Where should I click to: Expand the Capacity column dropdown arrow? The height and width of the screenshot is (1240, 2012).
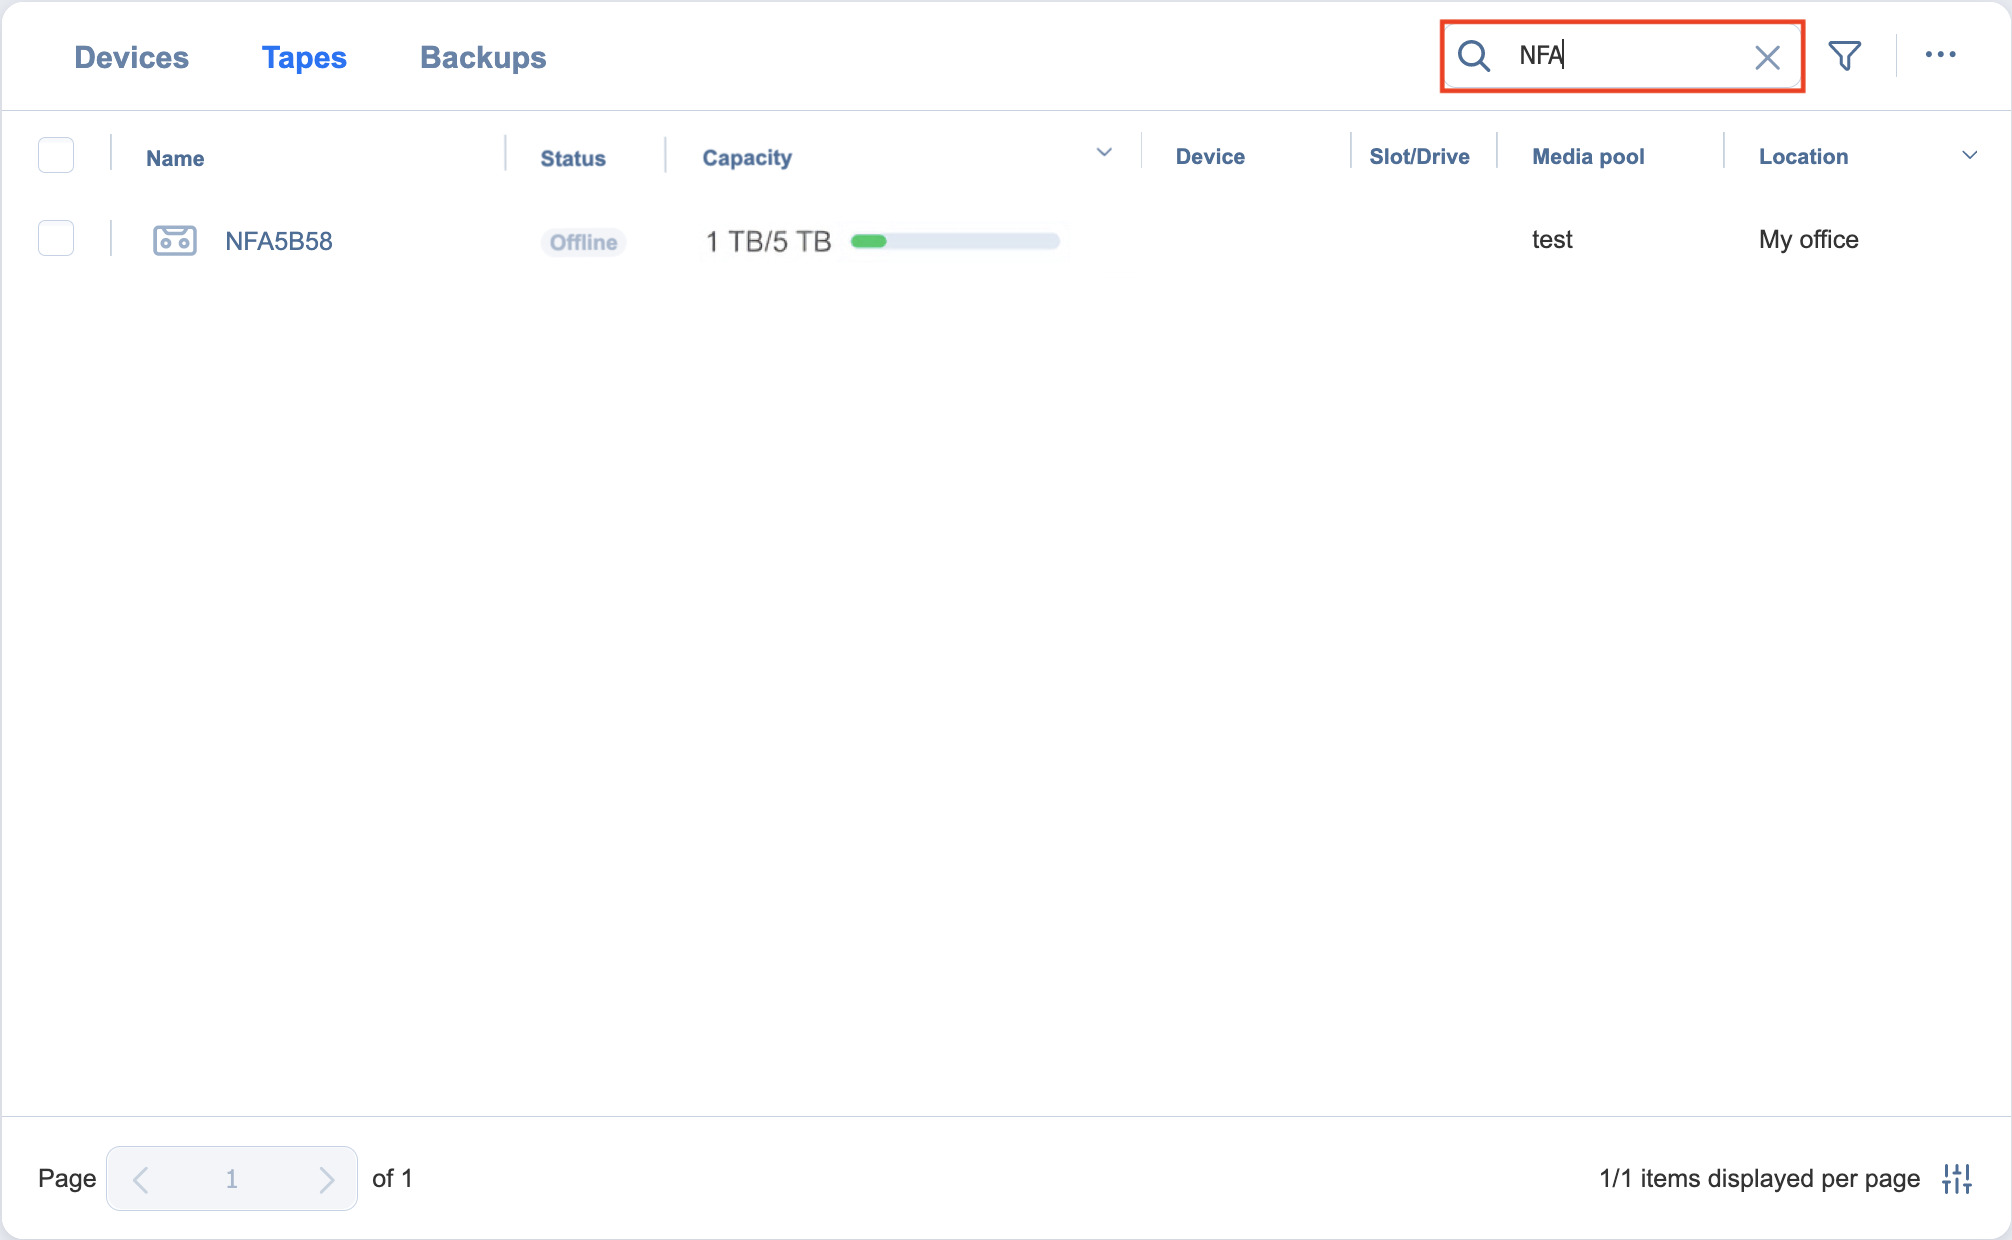1104,153
